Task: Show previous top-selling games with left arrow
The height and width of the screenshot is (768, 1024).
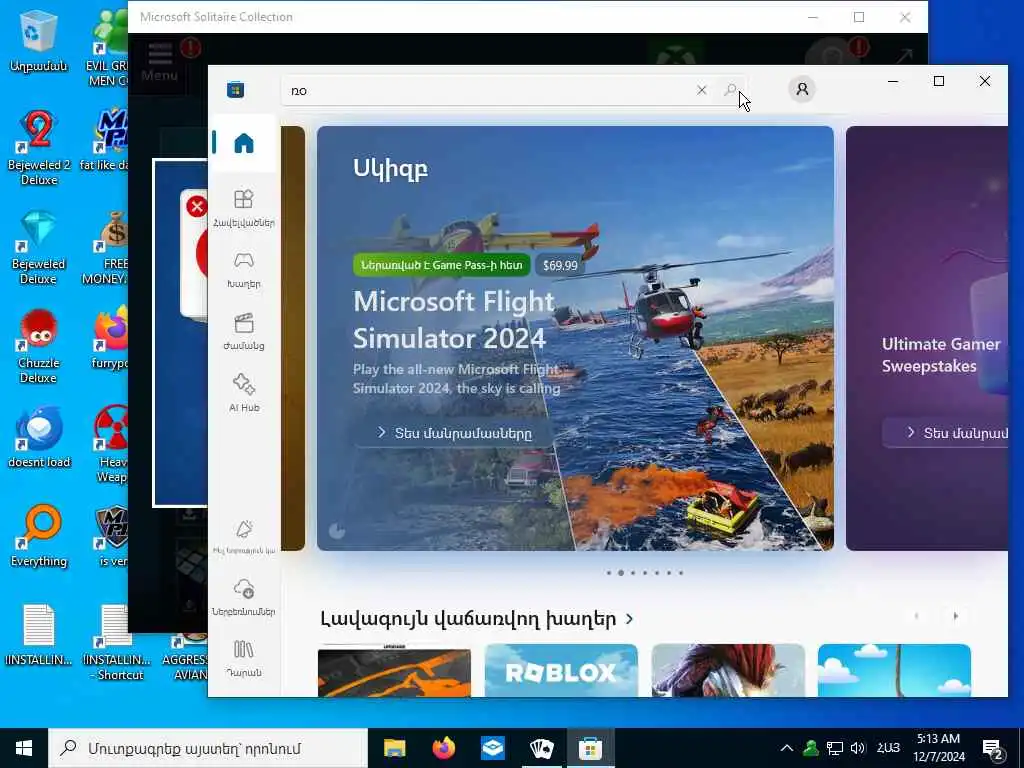Action: pyautogui.click(x=916, y=616)
